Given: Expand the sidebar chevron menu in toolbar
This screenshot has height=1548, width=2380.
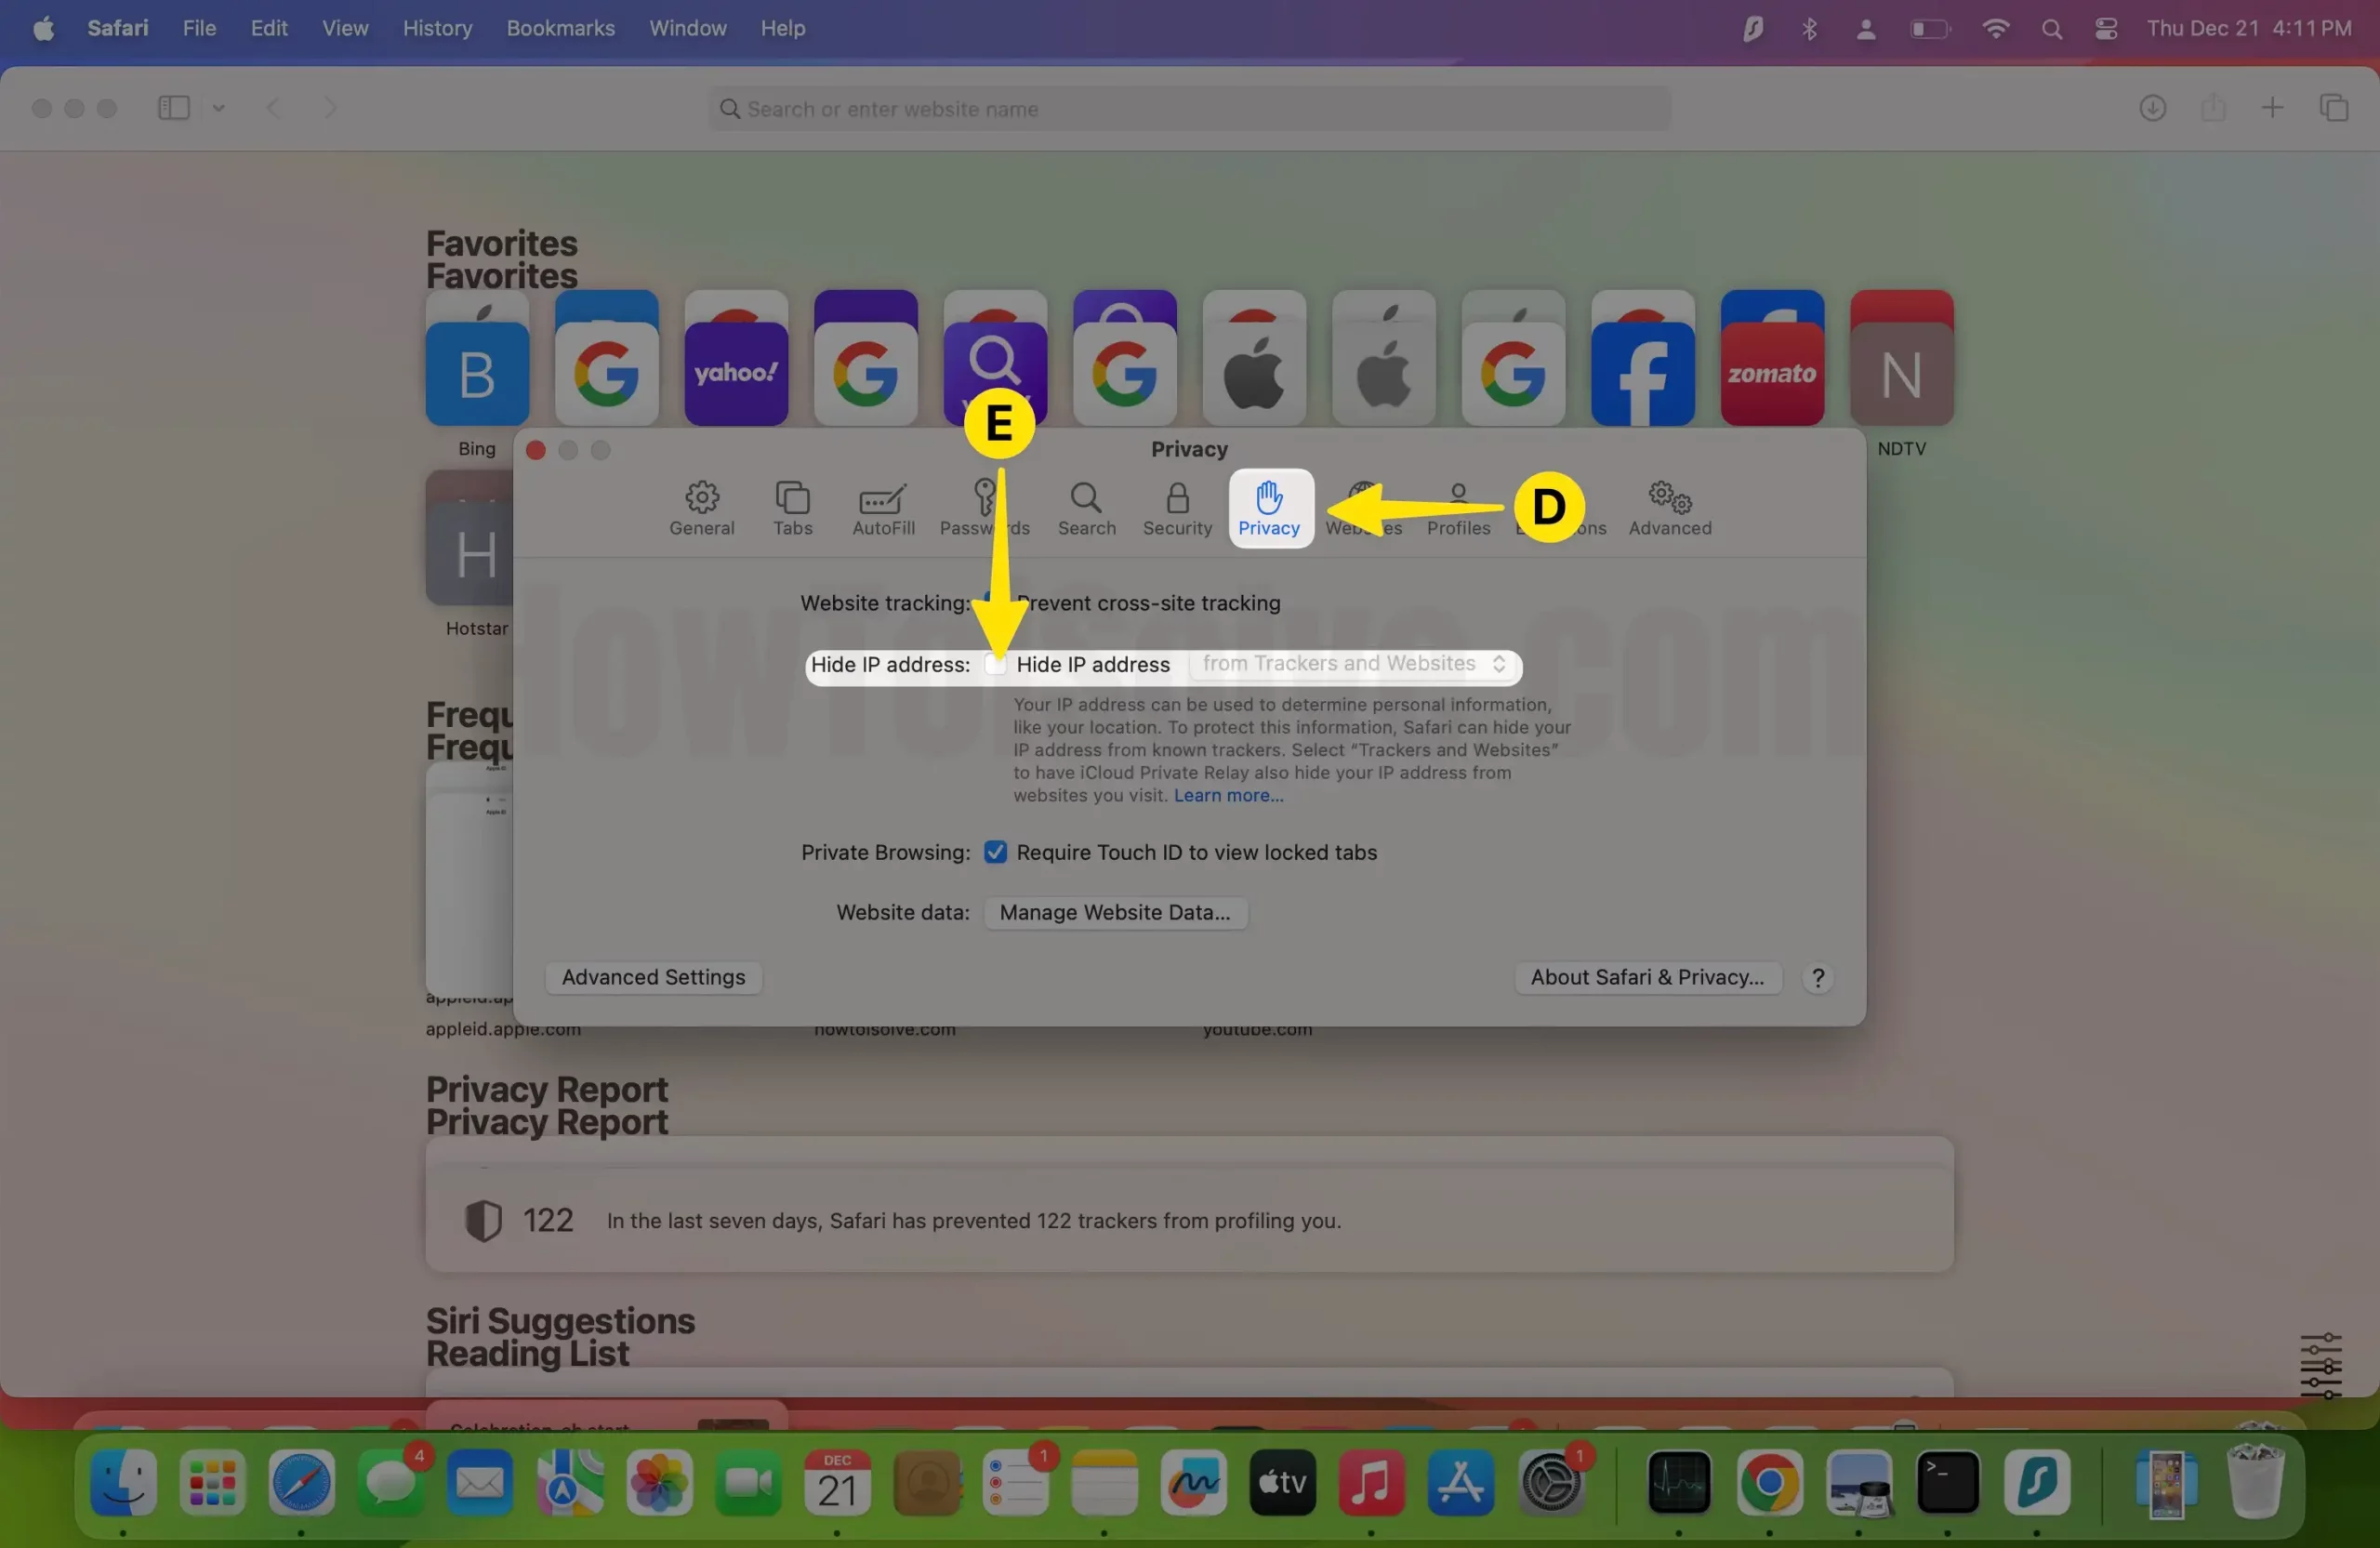Looking at the screenshot, I should [218, 108].
